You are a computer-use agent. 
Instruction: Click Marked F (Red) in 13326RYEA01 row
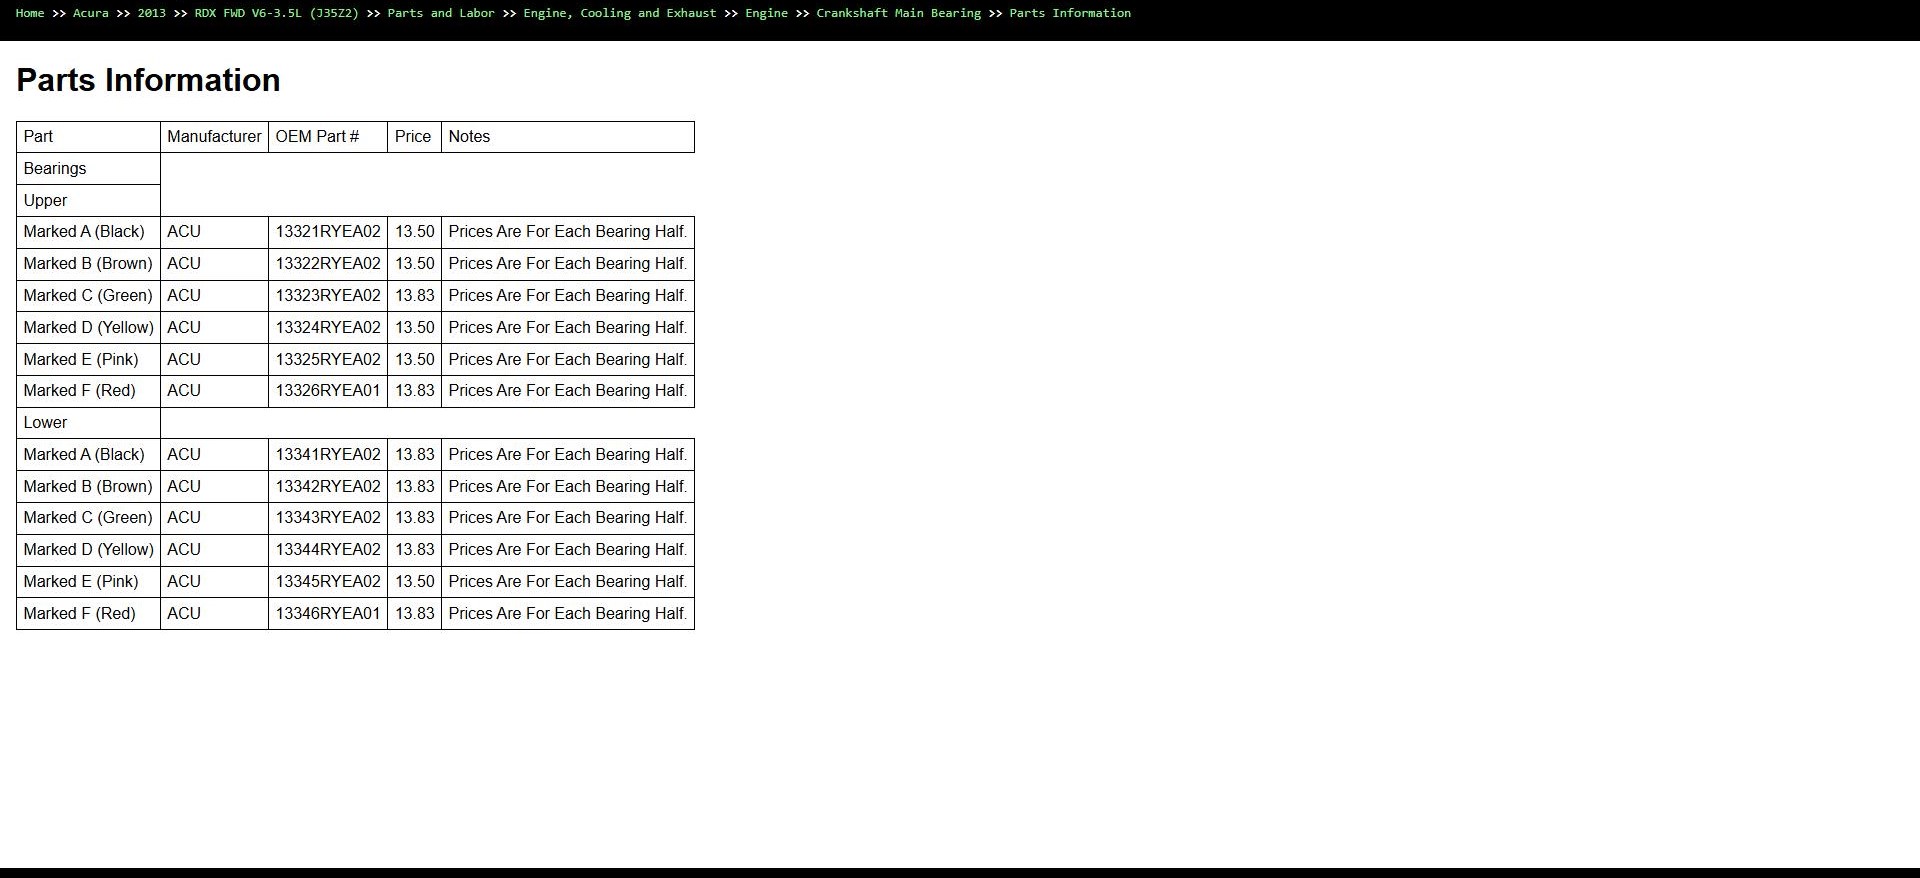click(80, 391)
